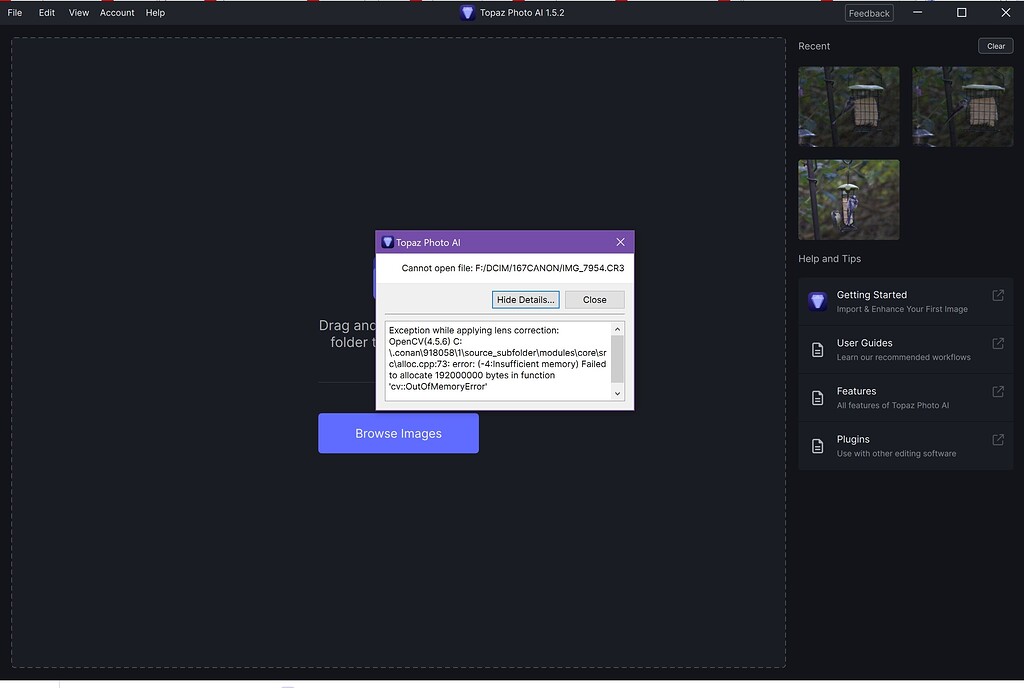Viewport: 1024px width, 688px height.
Task: Click the 'Cannot open file' message text
Action: [x=513, y=268]
